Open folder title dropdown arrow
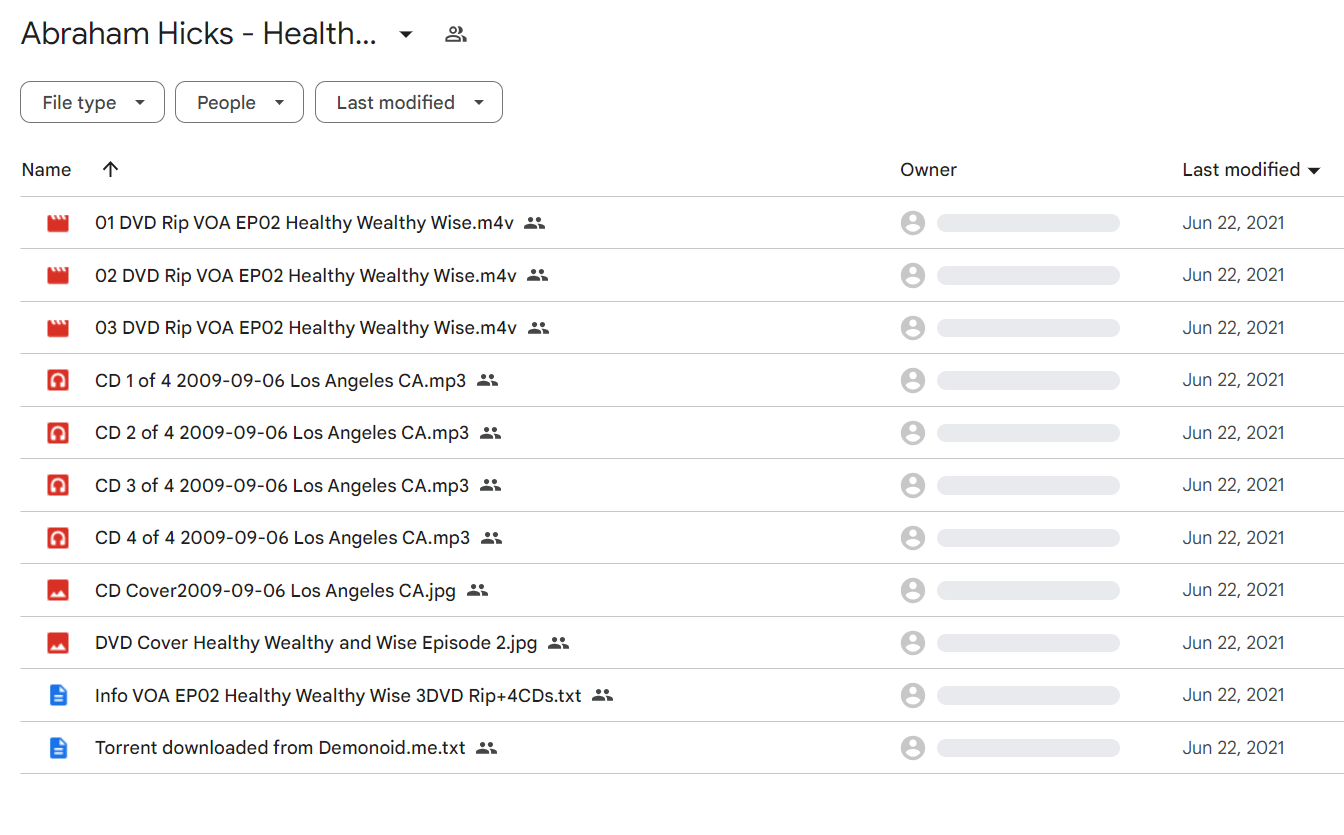The height and width of the screenshot is (835, 1344). click(406, 34)
